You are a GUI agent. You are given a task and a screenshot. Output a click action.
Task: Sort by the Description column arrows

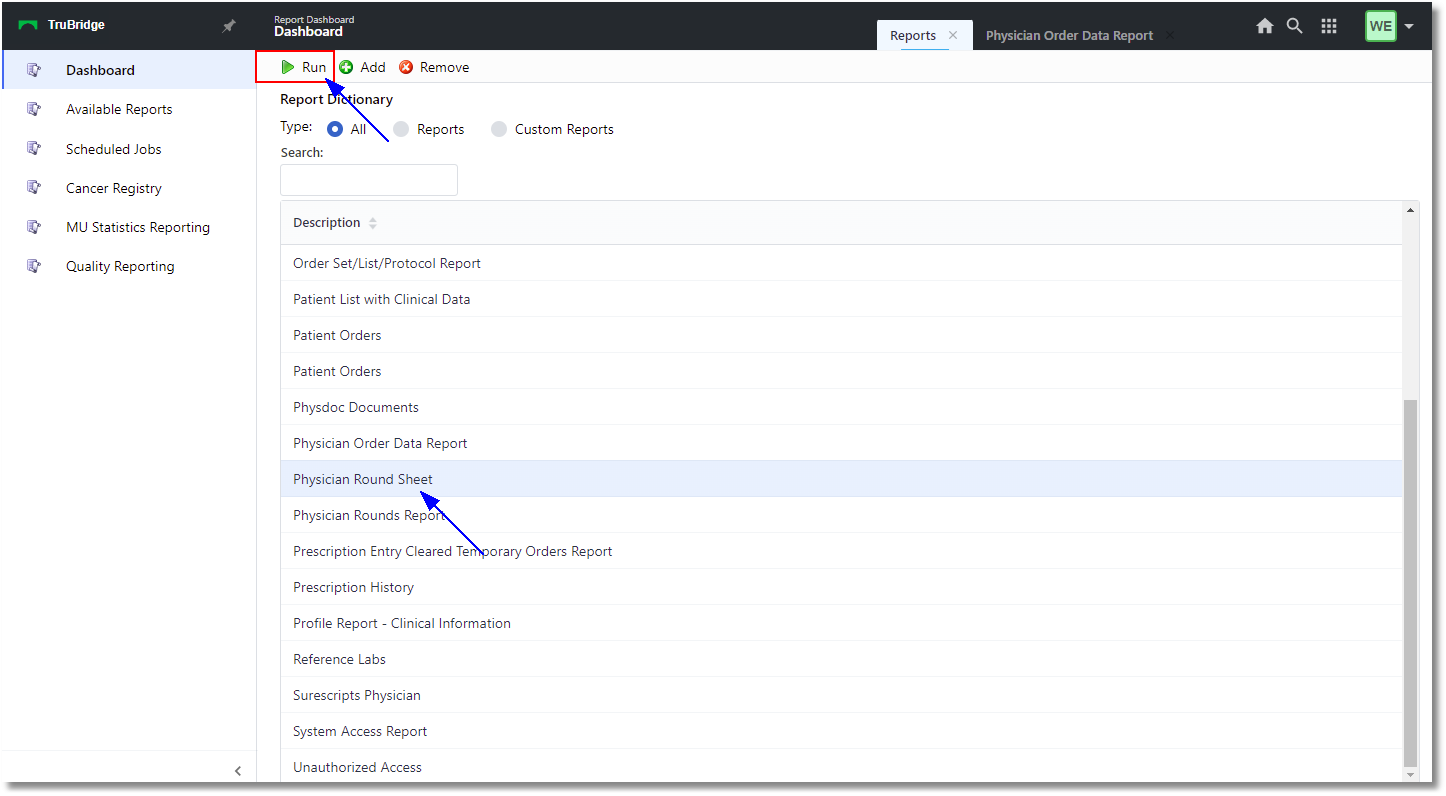click(x=373, y=223)
